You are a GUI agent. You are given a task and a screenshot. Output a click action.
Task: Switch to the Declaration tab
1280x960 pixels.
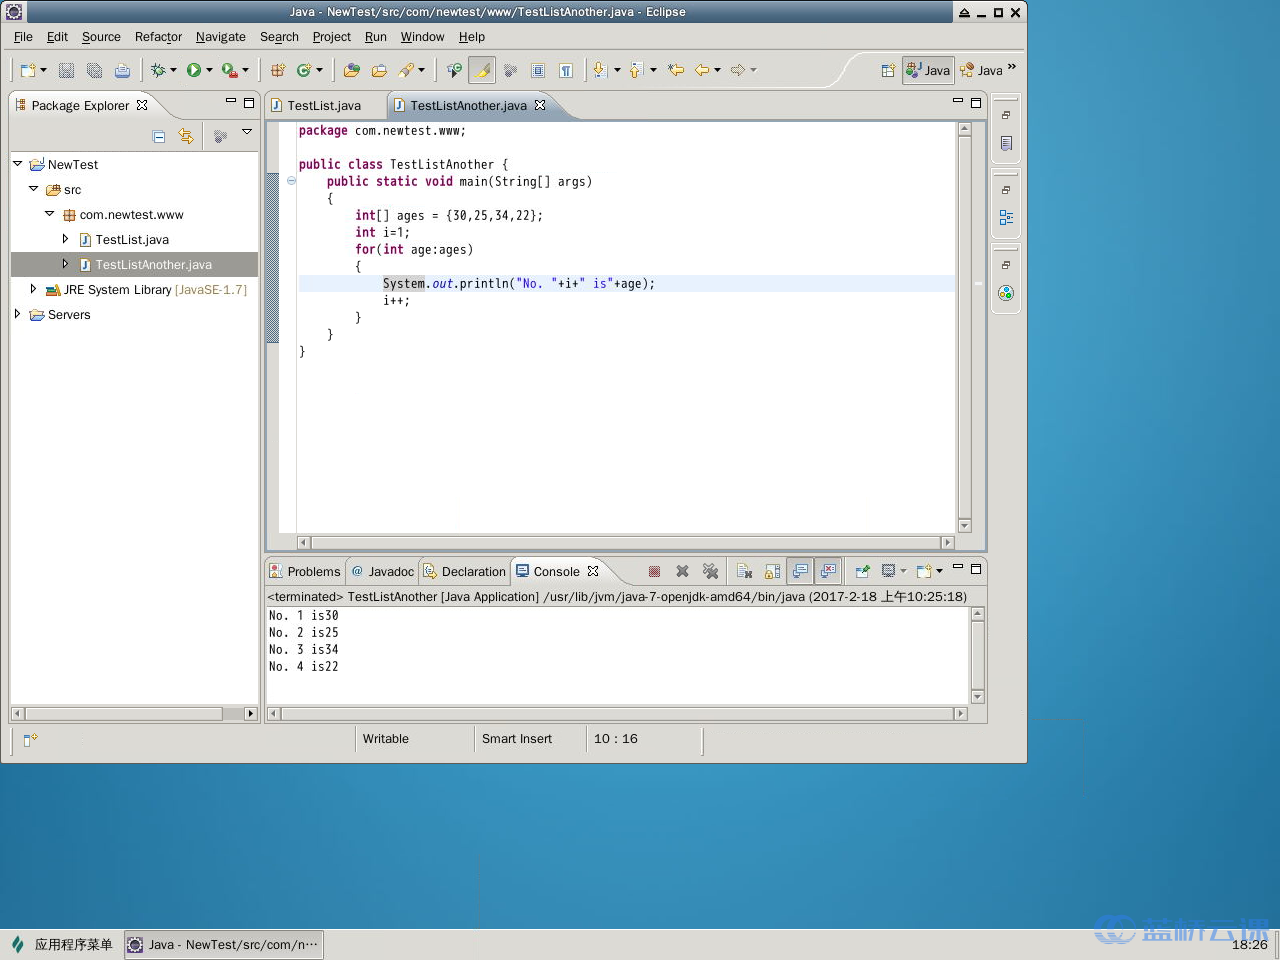tap(465, 572)
